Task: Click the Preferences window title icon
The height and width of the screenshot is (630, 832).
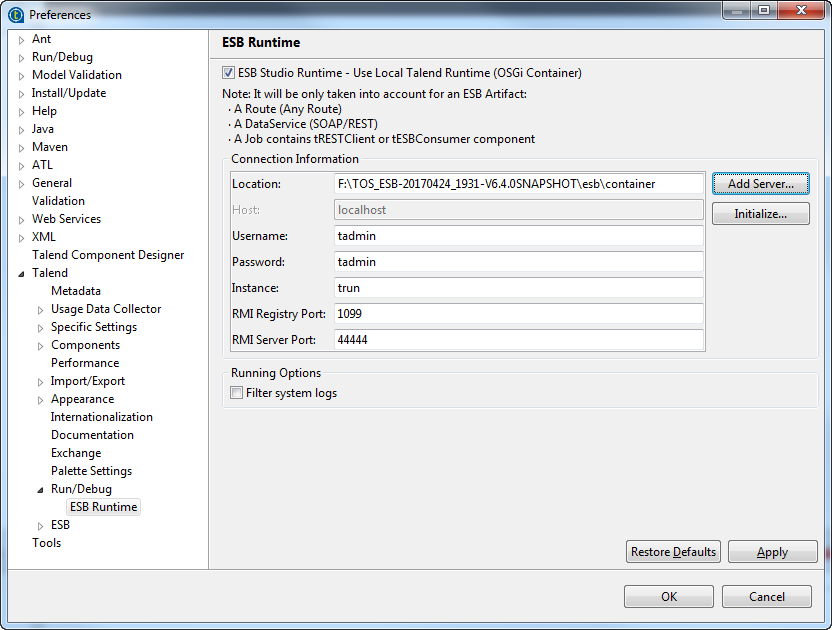Action: pos(16,14)
